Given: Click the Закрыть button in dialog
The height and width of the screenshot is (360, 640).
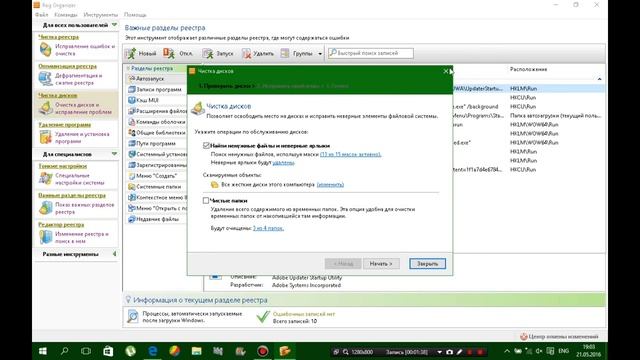Looking at the screenshot, I should tap(427, 264).
